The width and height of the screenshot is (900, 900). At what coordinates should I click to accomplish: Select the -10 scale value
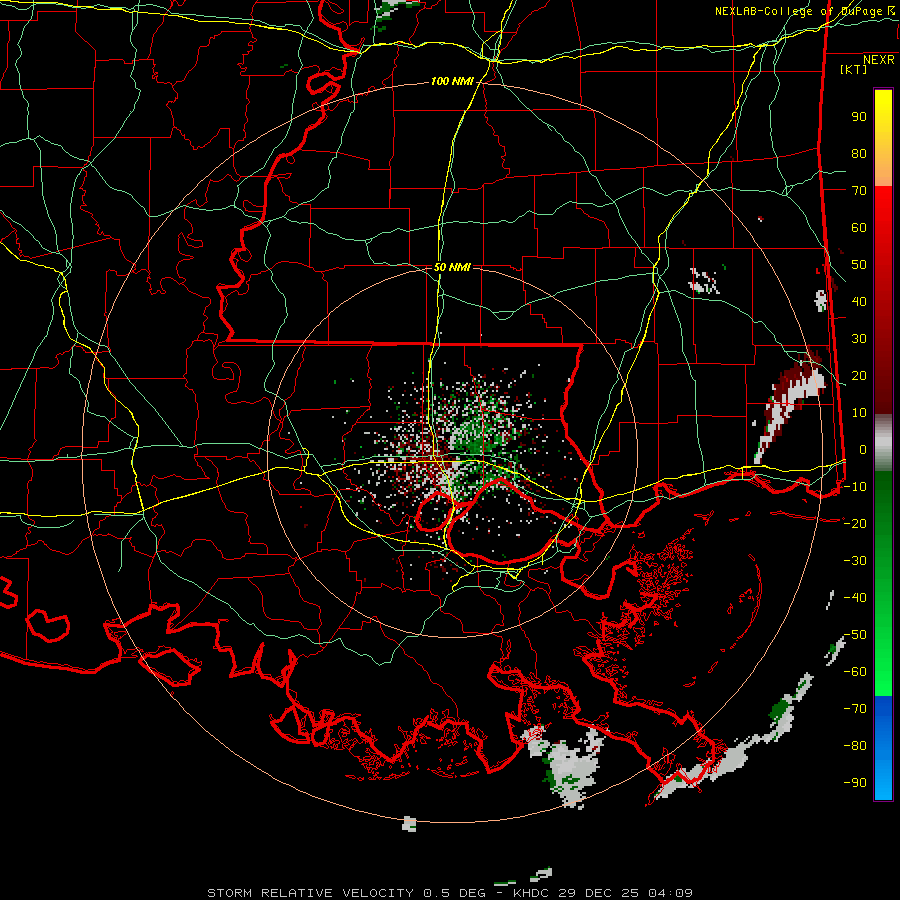tap(855, 487)
